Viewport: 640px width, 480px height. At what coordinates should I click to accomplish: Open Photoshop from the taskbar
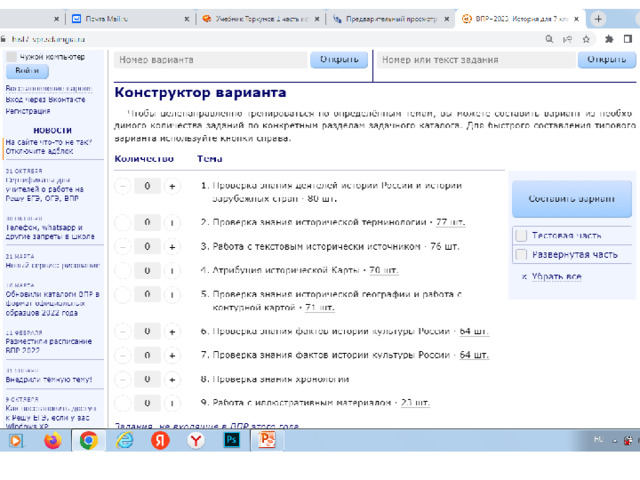232,440
